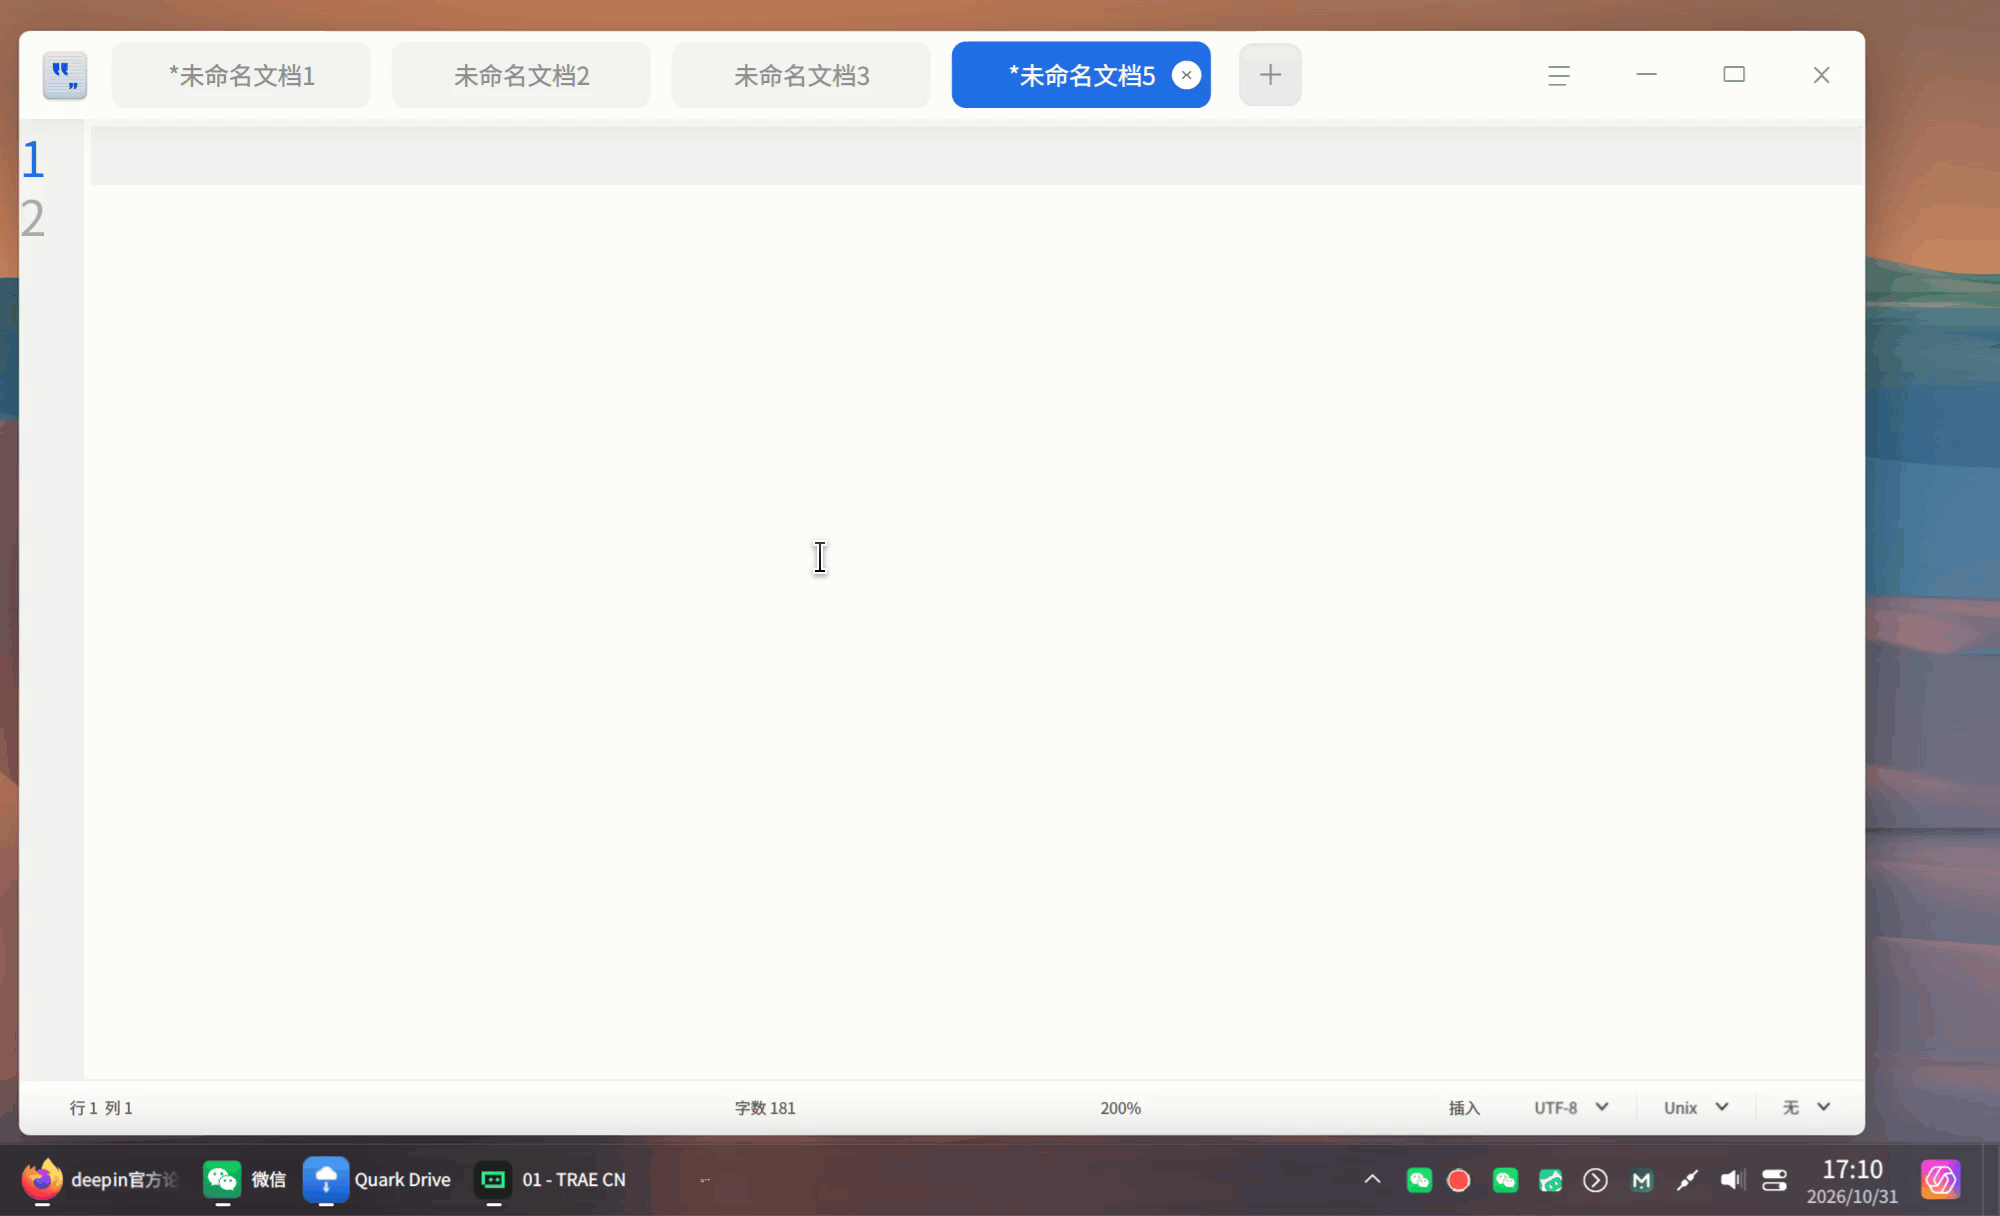Open the 无 syntax highlighting dropdown
This screenshot has height=1216, width=2000.
click(x=1806, y=1108)
